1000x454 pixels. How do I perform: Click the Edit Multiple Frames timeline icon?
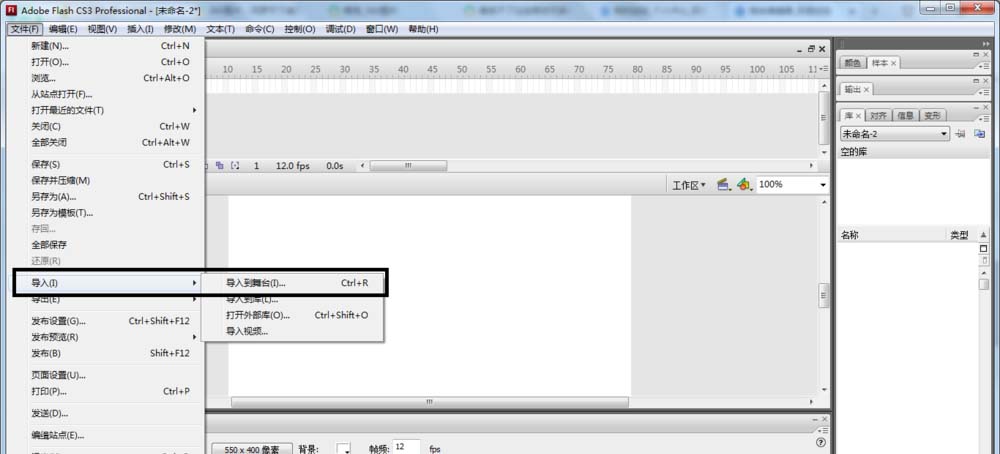coord(219,165)
